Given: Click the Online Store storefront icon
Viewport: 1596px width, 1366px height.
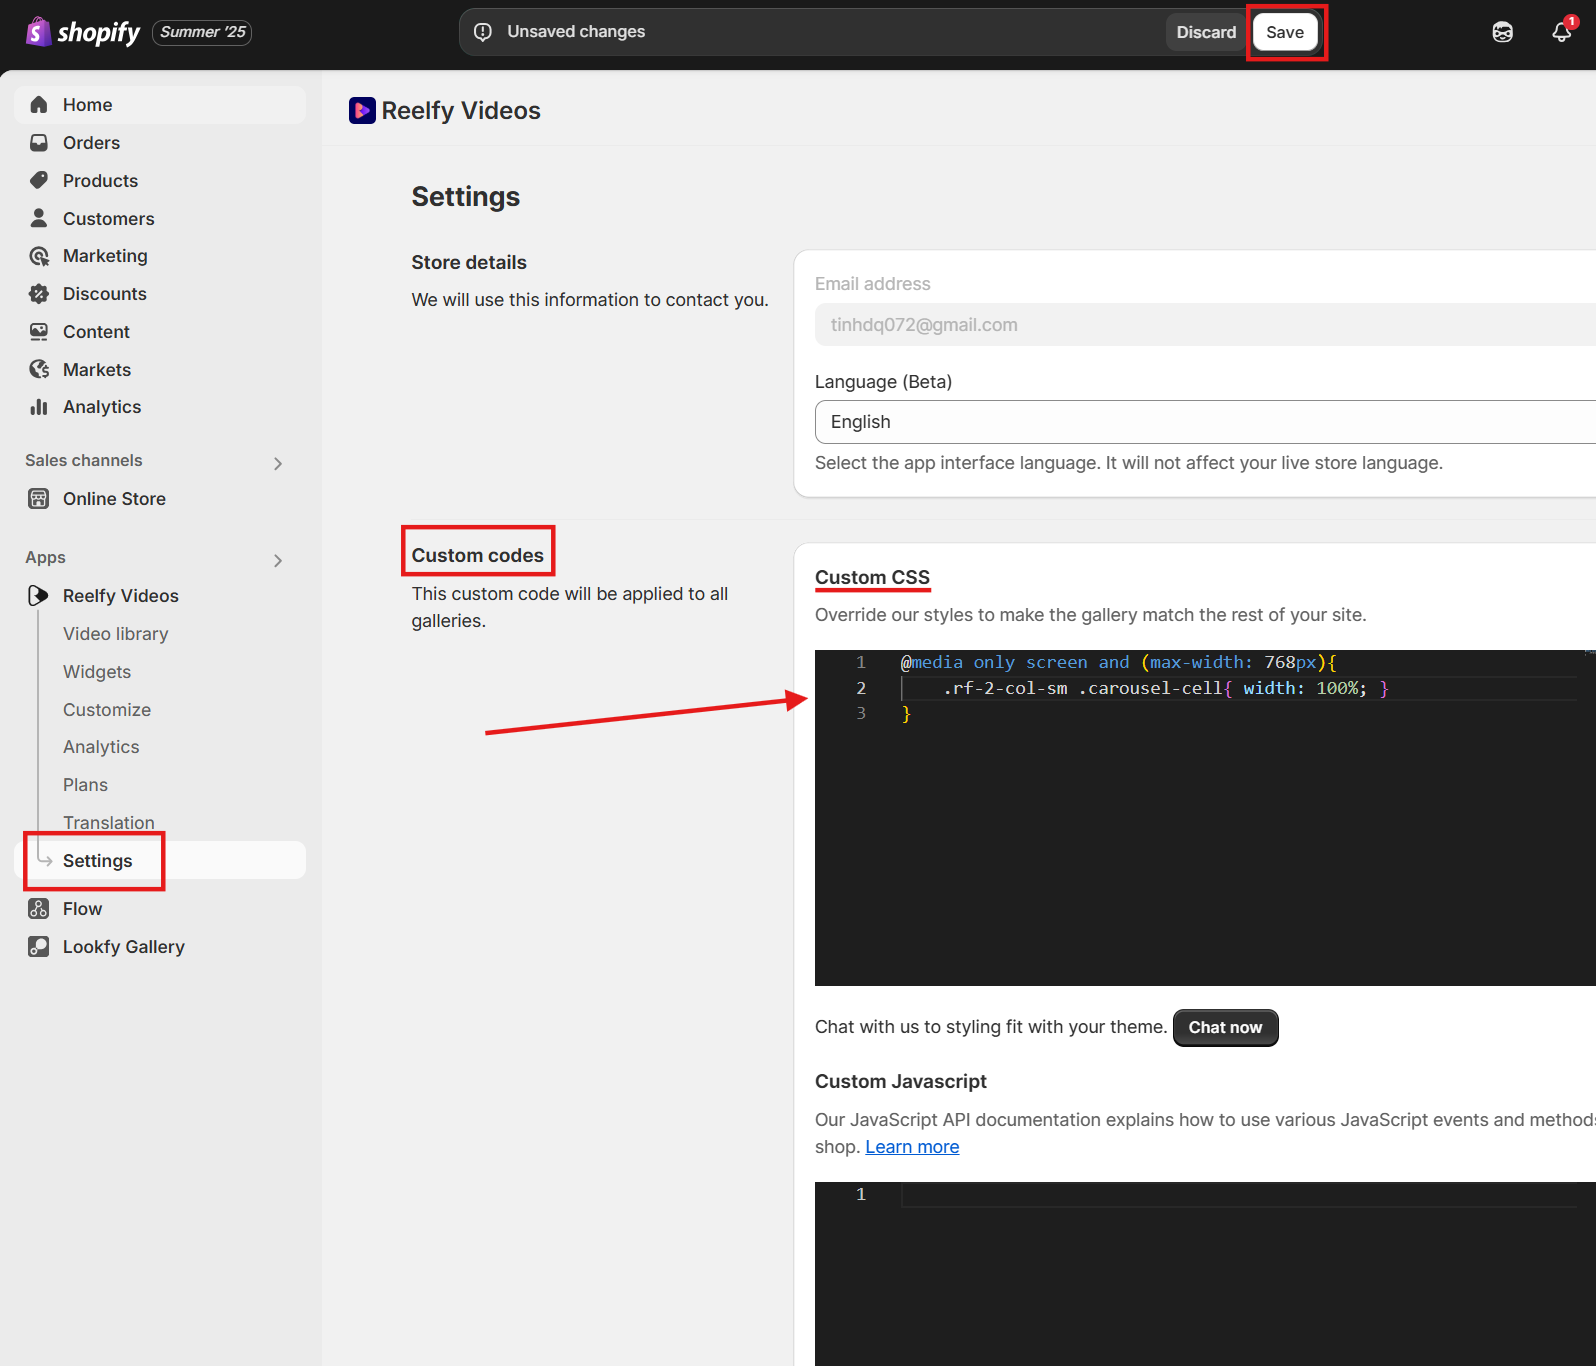Looking at the screenshot, I should point(39,499).
